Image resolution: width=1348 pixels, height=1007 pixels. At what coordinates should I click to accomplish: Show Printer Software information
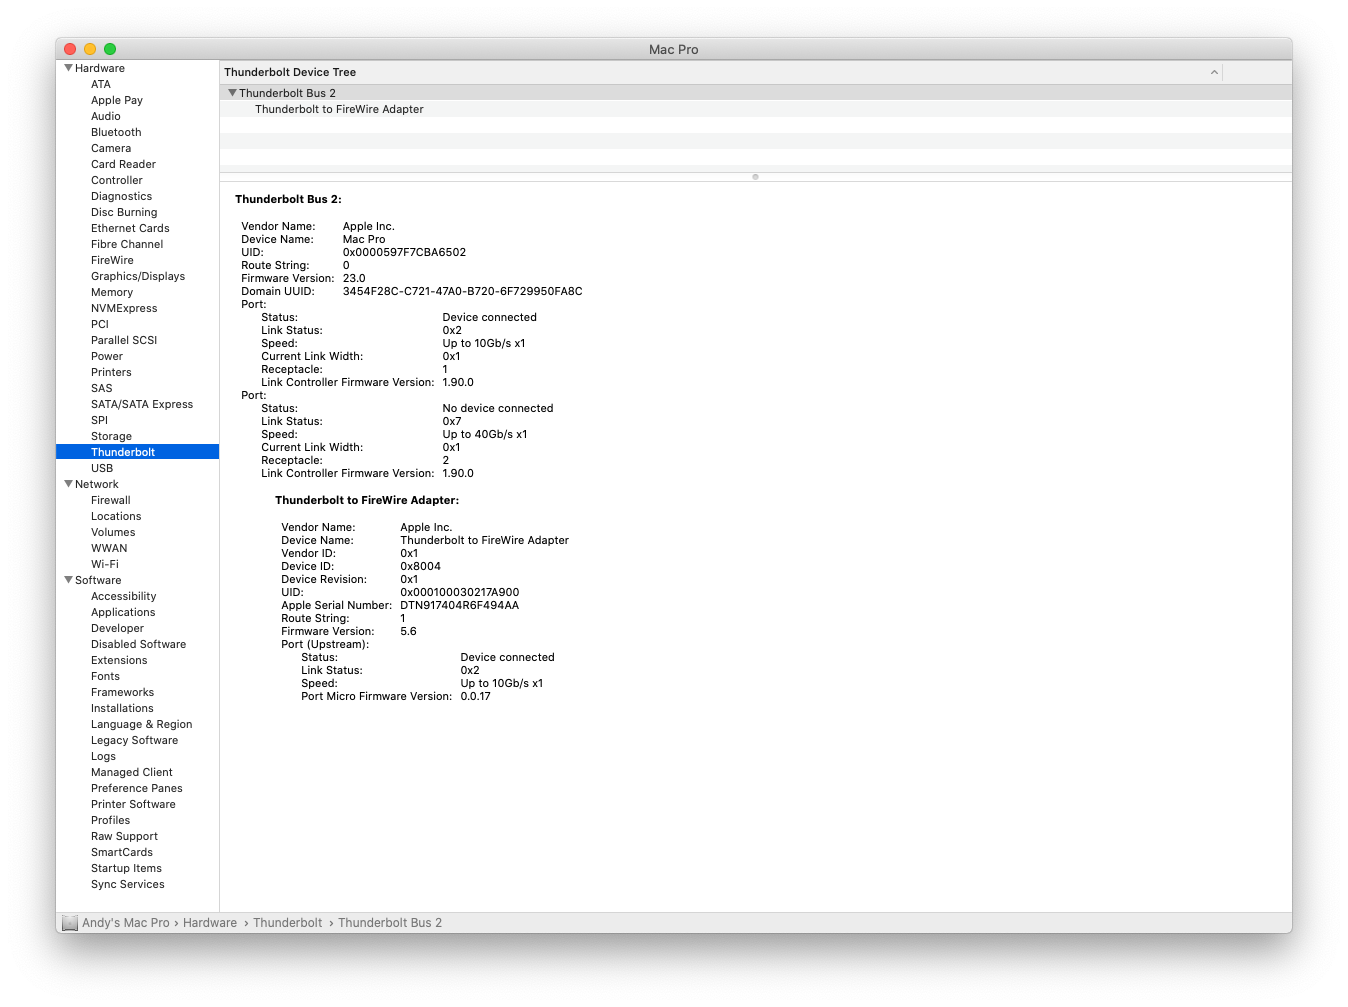tap(133, 804)
